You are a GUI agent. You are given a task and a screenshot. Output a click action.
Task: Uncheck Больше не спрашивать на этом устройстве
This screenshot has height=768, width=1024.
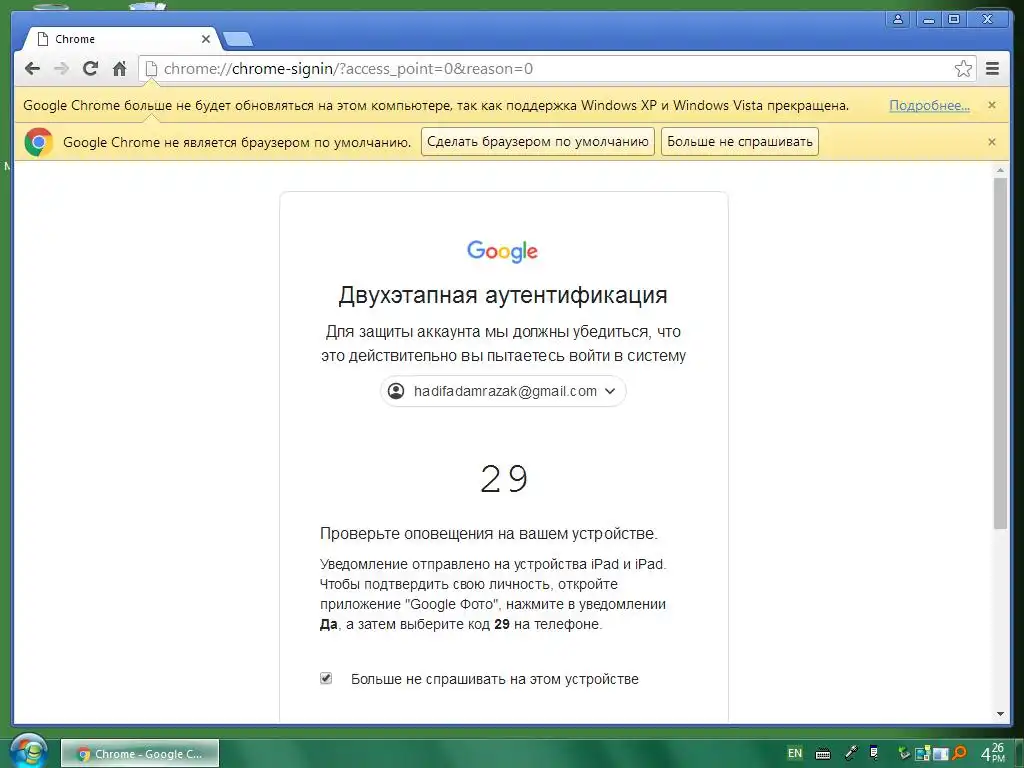tap(326, 679)
